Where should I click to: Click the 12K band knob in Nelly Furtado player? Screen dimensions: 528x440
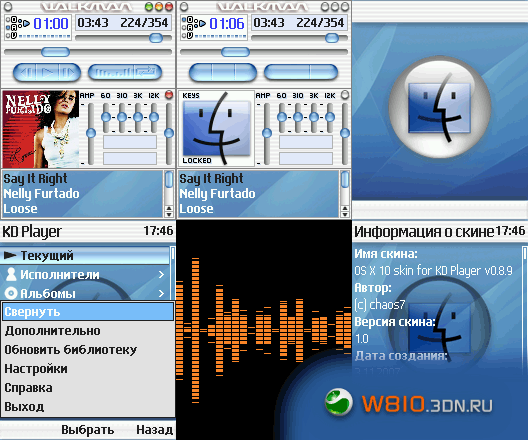pyautogui.click(x=154, y=117)
